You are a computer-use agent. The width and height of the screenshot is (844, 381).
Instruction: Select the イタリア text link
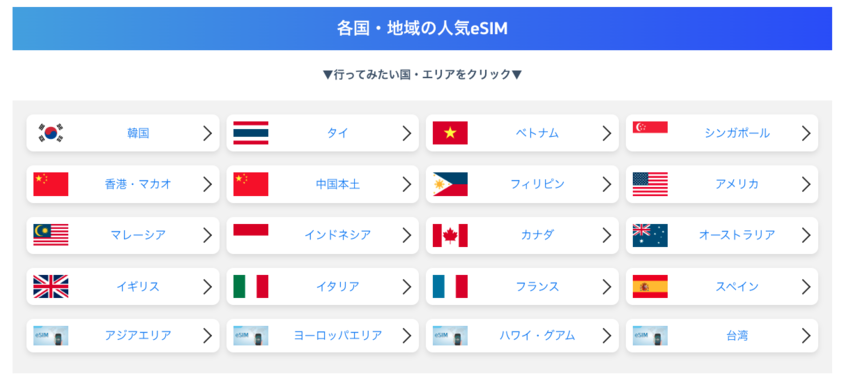pos(337,287)
